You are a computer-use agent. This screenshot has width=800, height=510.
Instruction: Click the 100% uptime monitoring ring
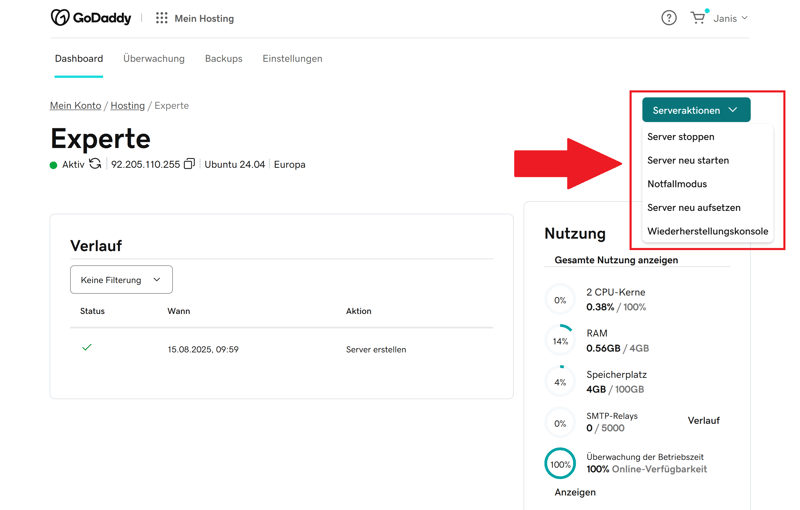(x=560, y=464)
